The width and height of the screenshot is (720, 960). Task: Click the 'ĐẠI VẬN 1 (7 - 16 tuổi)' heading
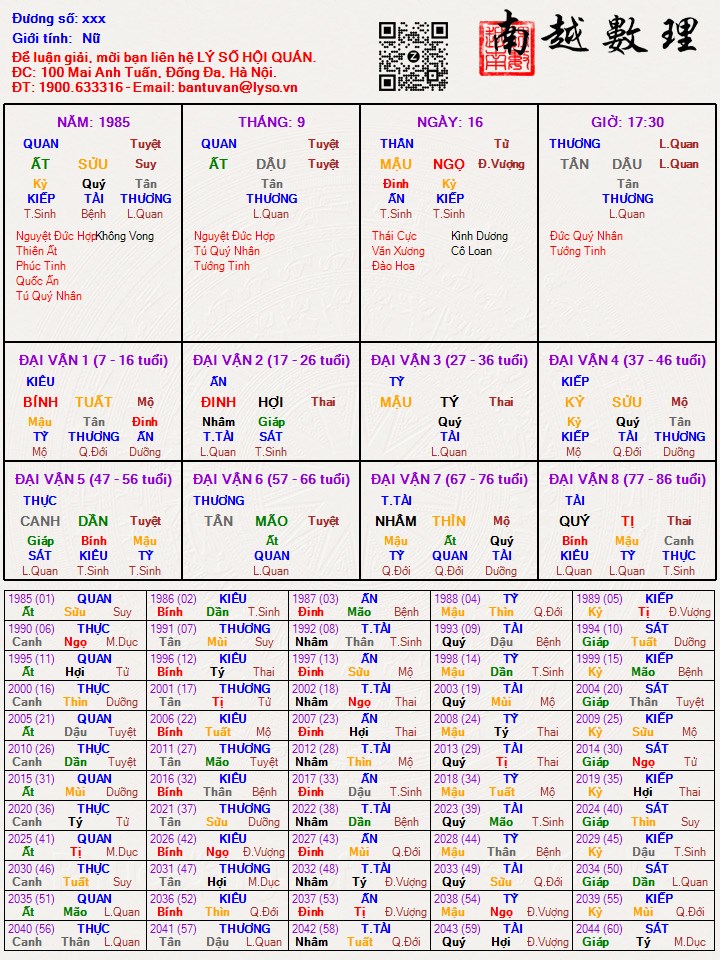tap(93, 360)
